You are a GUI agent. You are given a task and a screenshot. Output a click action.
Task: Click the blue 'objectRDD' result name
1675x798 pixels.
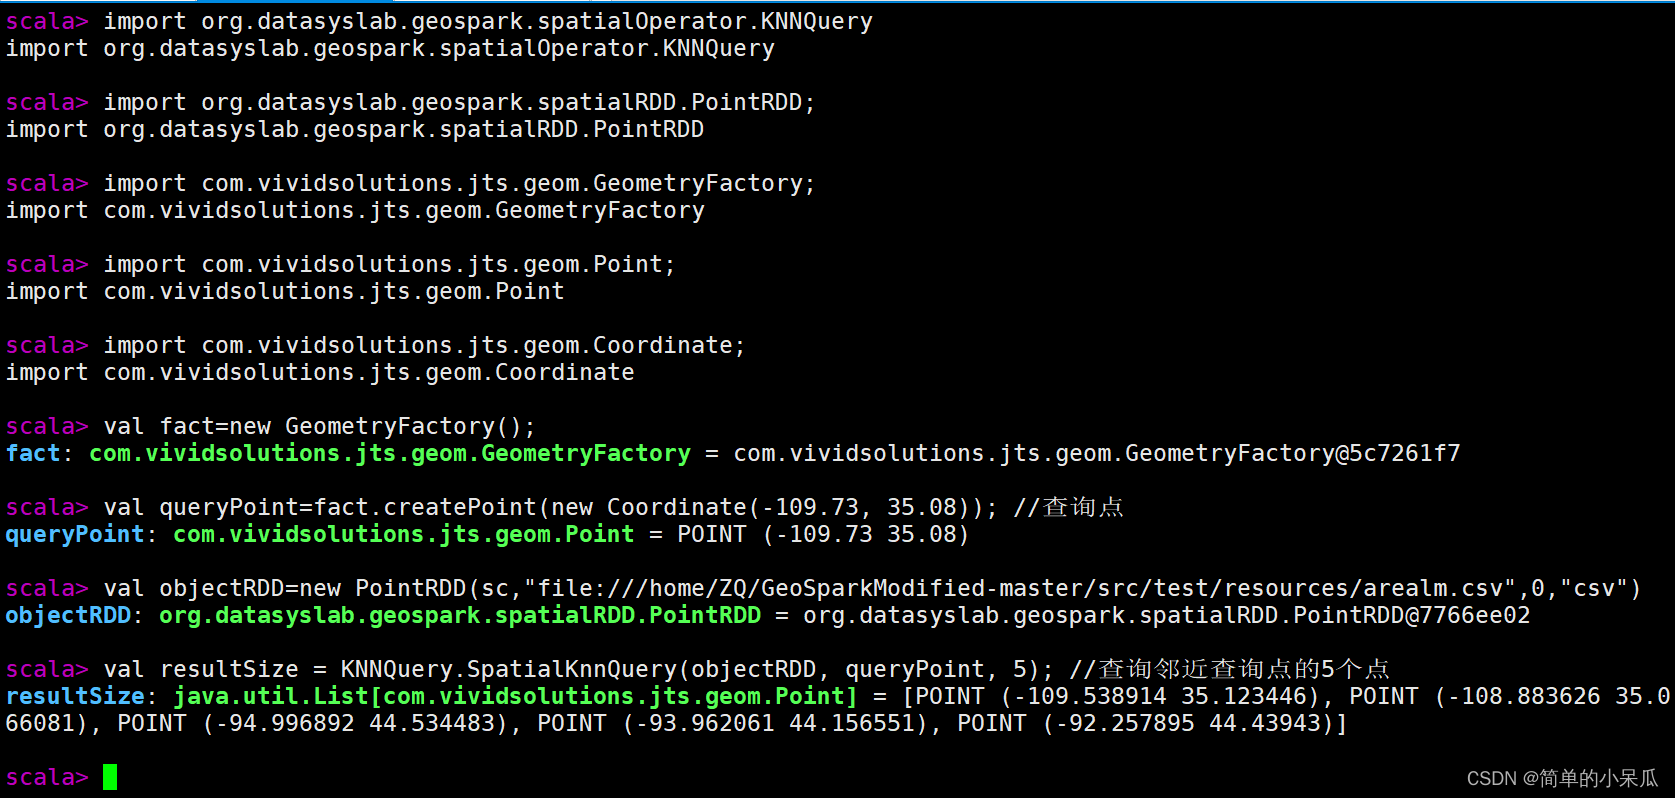pos(68,615)
